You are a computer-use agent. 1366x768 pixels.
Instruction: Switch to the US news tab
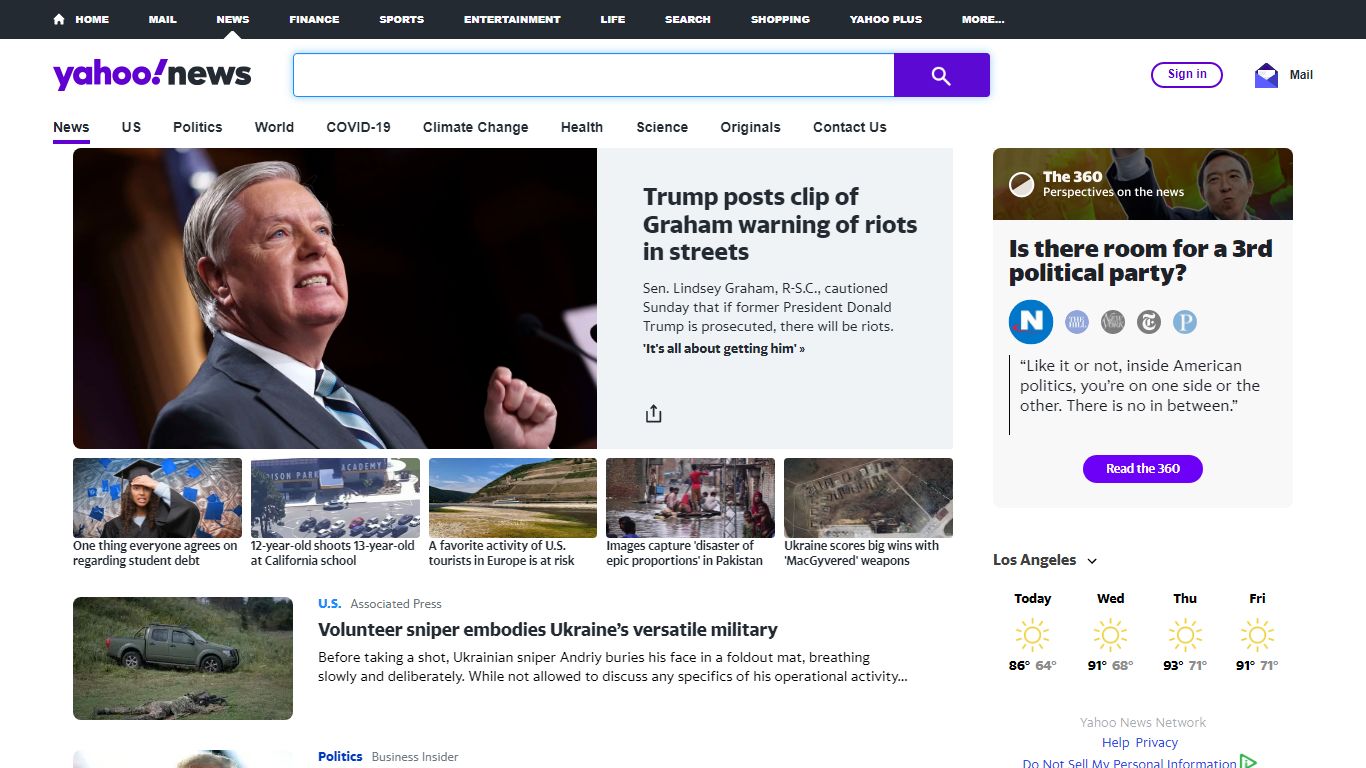pos(131,127)
